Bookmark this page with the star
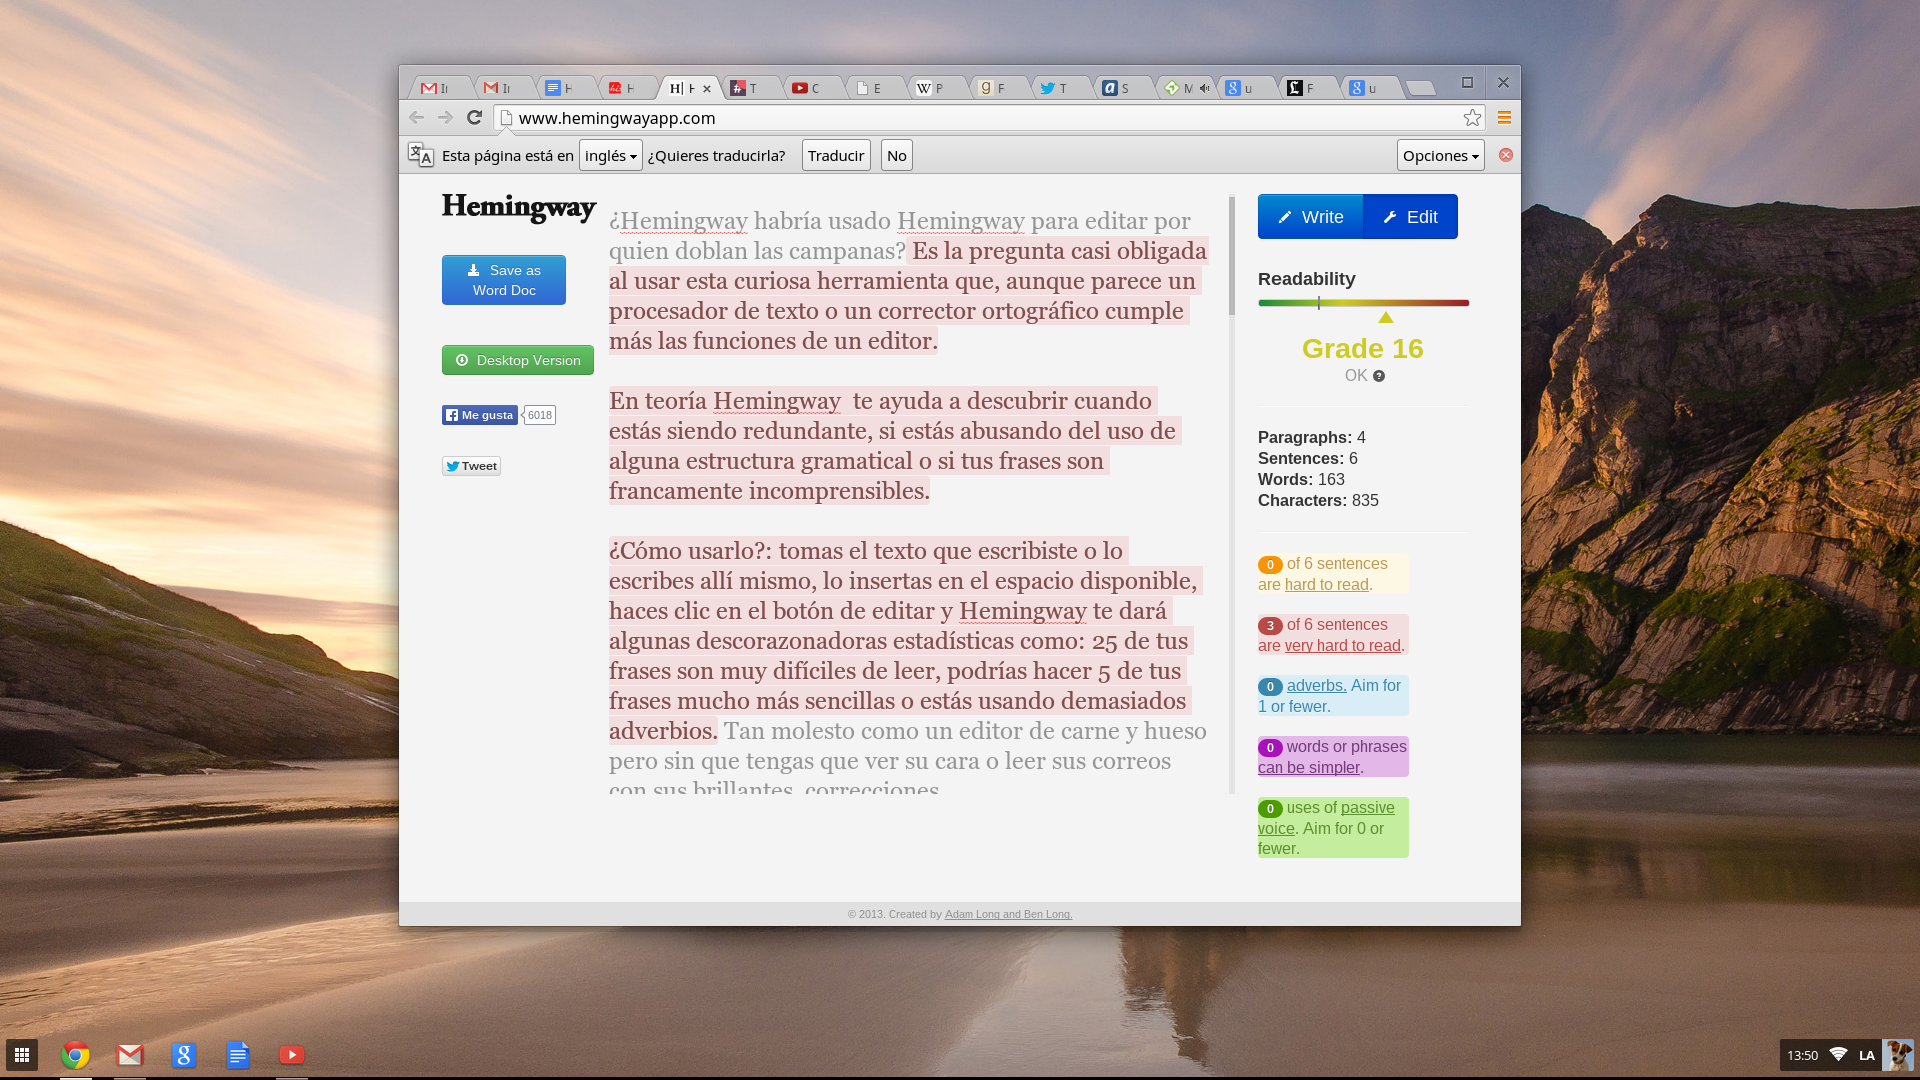This screenshot has width=1920, height=1080. tap(1472, 118)
